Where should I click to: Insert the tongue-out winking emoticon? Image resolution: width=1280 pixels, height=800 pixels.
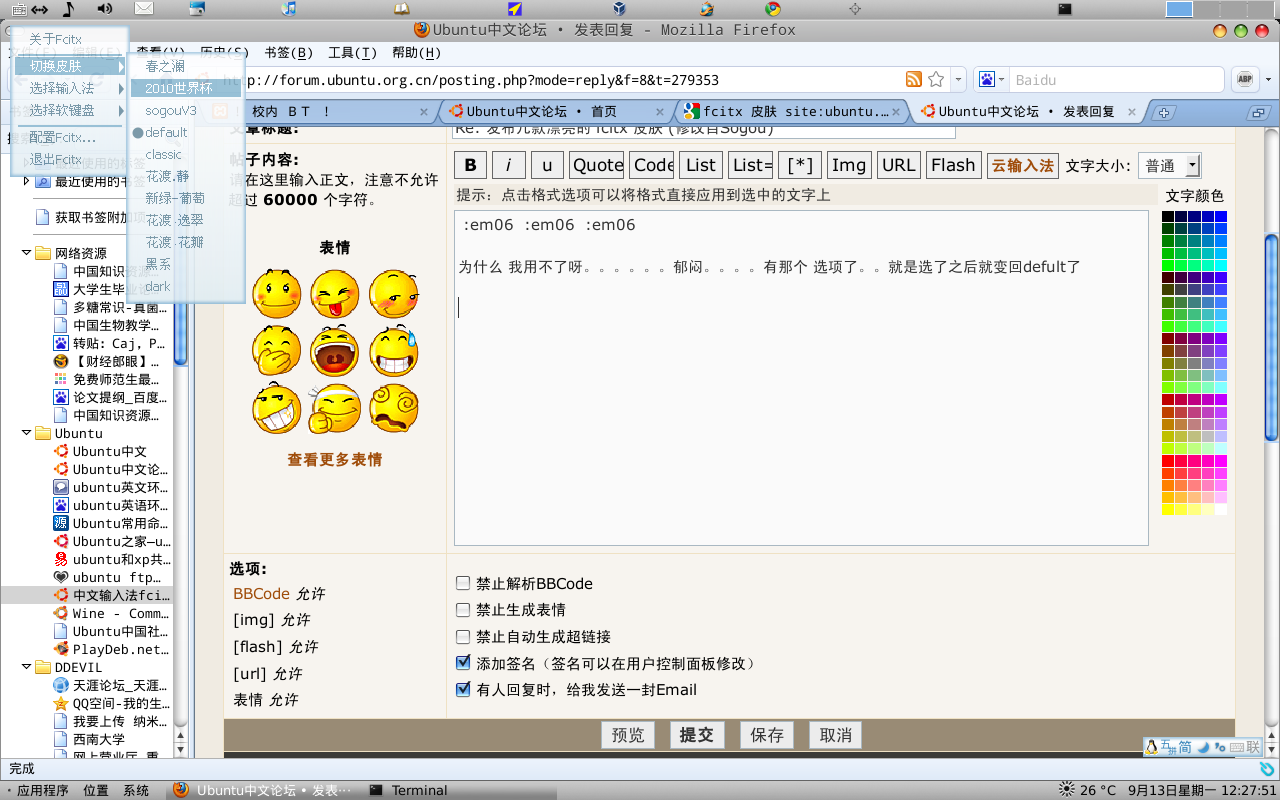click(335, 293)
